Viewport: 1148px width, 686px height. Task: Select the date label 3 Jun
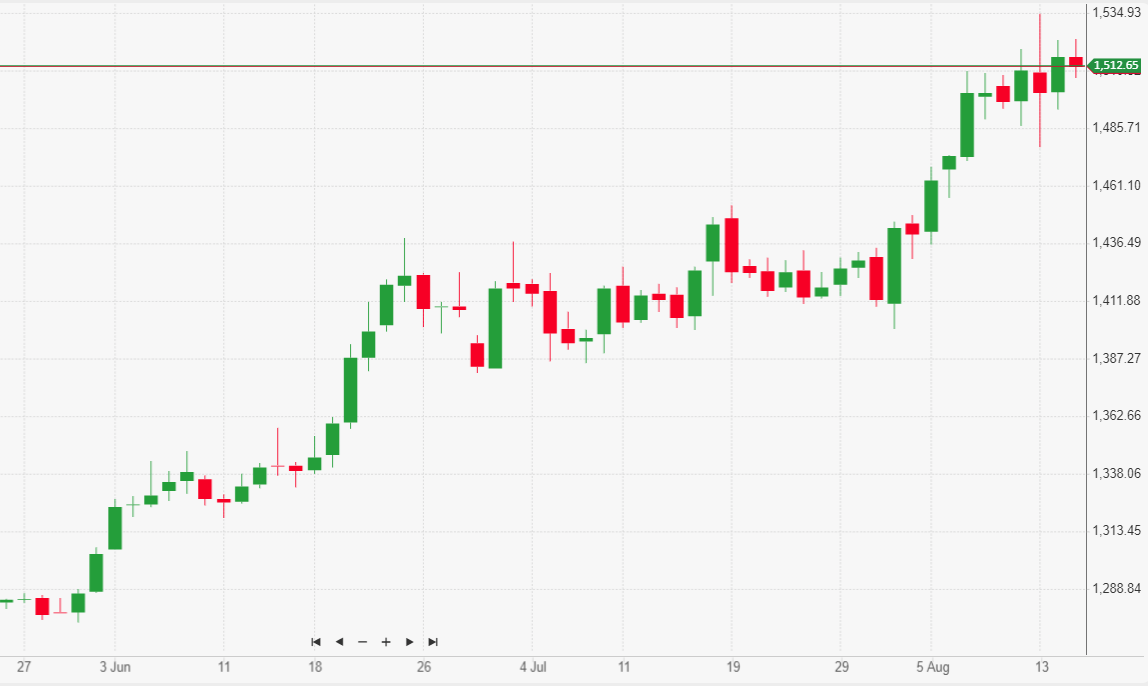[116, 667]
